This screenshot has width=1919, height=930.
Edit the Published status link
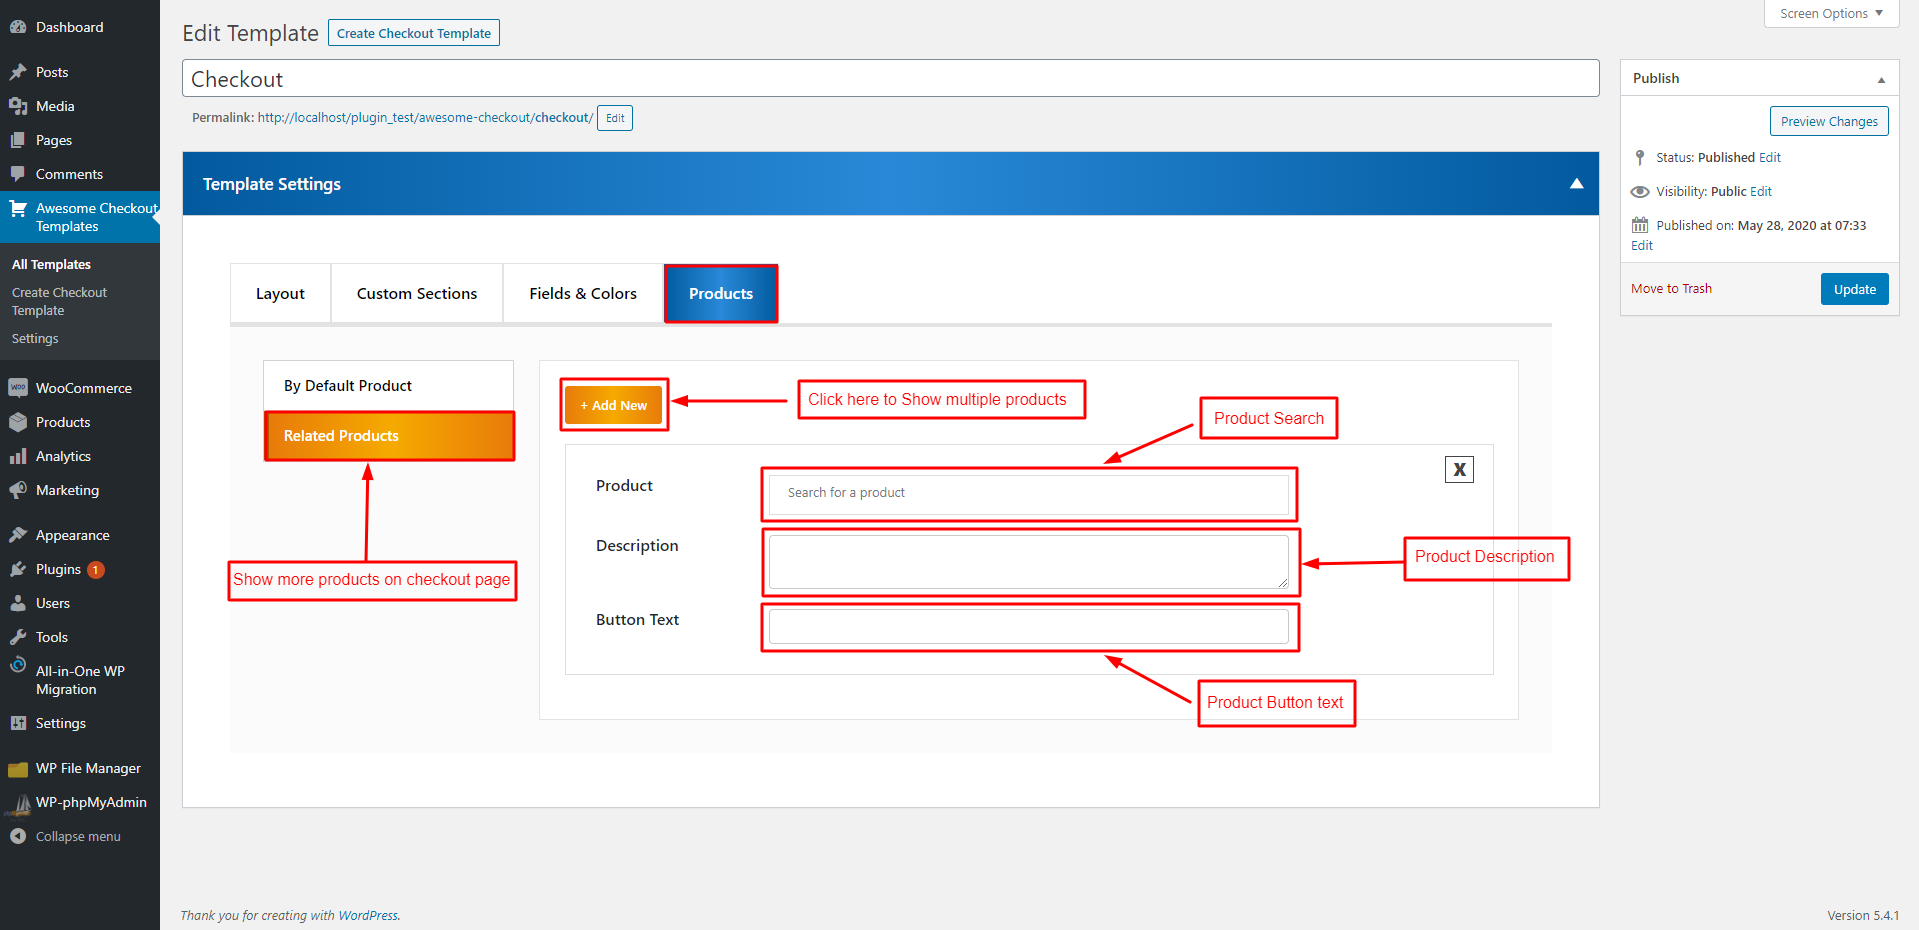click(x=1770, y=157)
